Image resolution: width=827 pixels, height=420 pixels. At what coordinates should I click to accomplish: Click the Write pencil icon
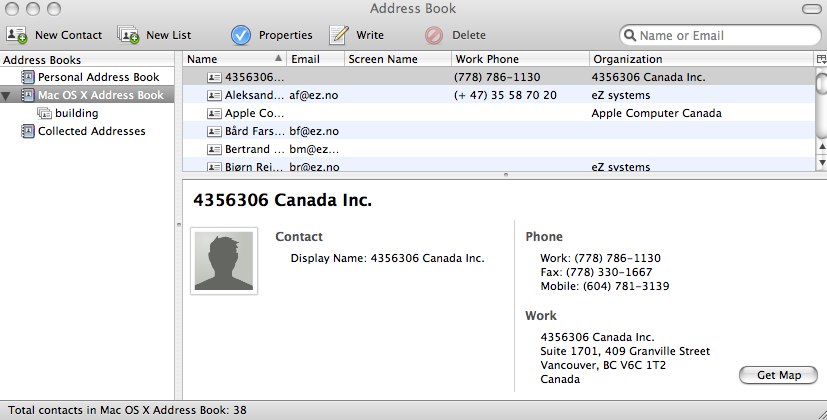339,35
